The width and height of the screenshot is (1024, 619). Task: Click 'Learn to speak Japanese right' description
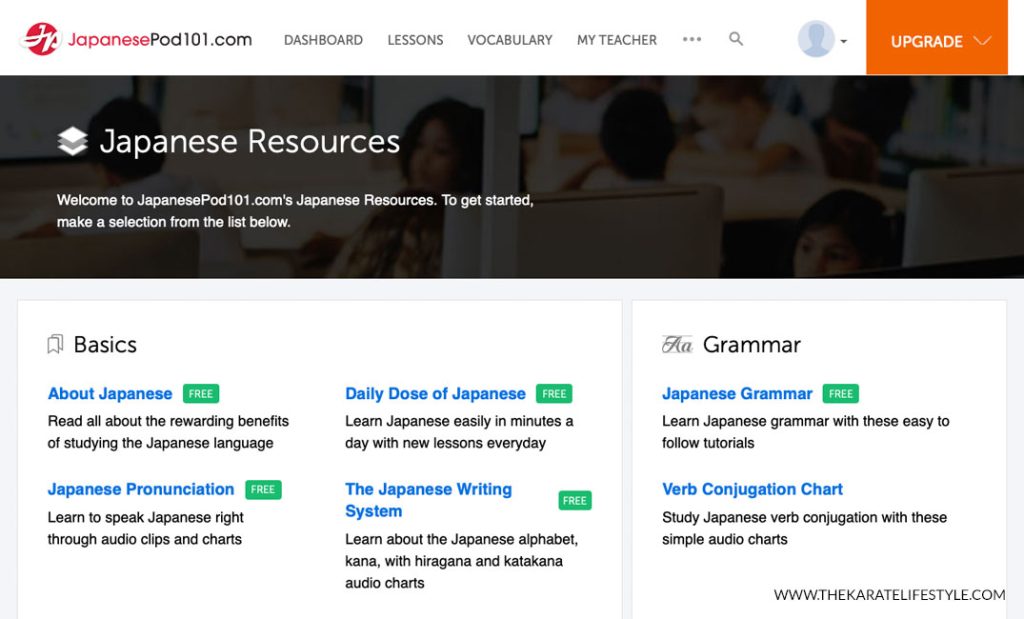tap(145, 528)
